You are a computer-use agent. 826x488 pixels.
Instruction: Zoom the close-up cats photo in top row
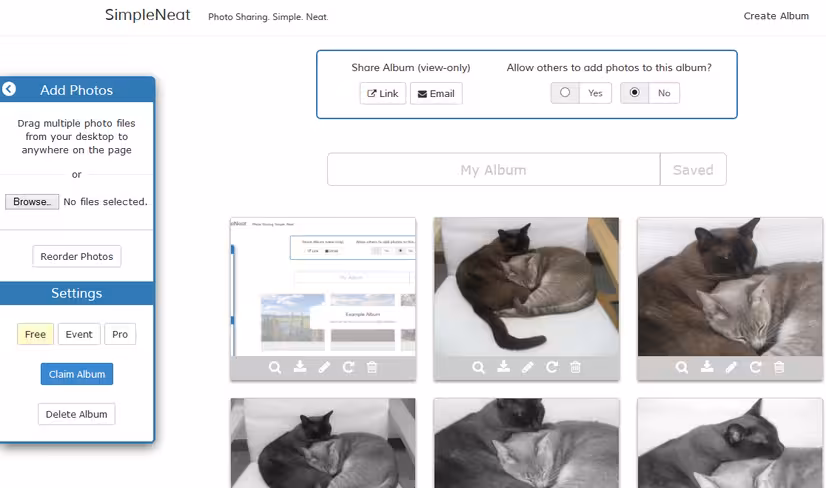pyautogui.click(x=682, y=367)
